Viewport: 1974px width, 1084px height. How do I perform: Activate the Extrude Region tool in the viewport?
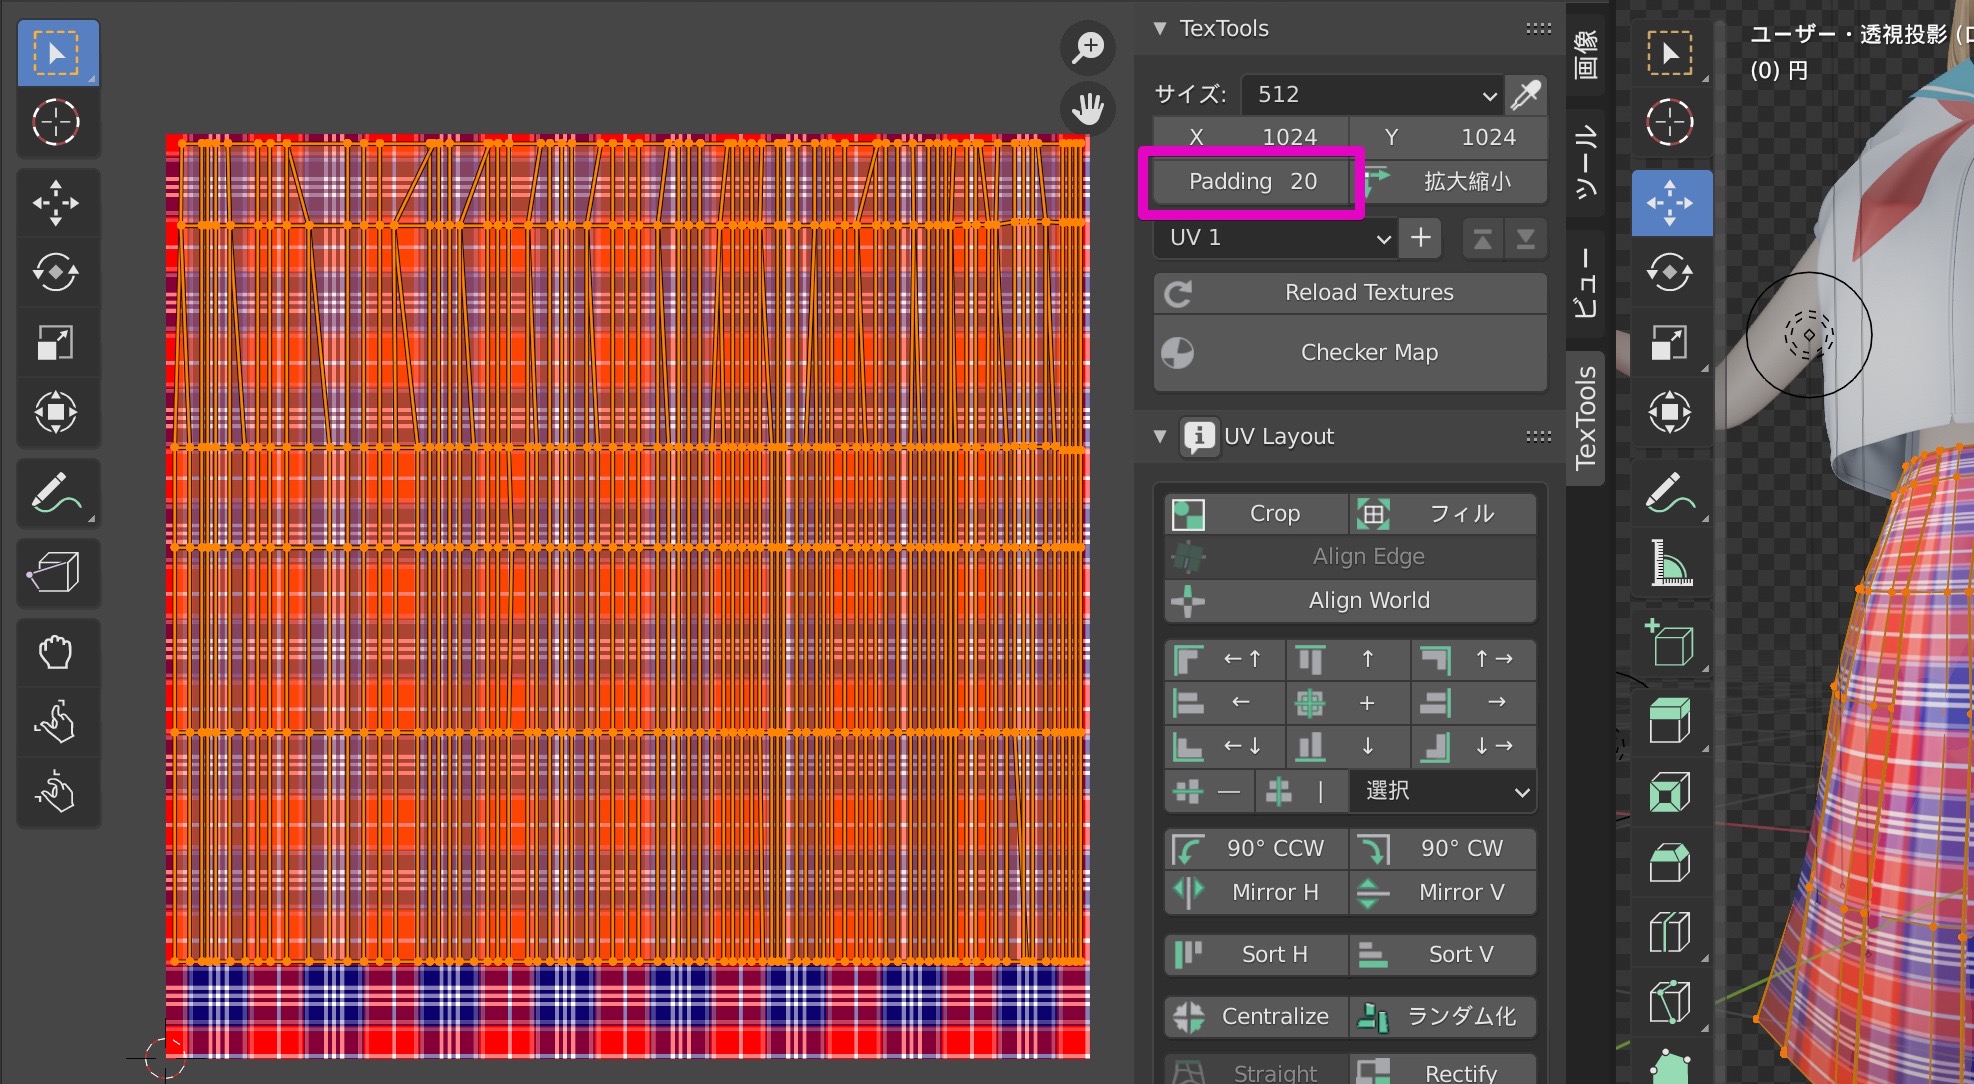[1671, 720]
